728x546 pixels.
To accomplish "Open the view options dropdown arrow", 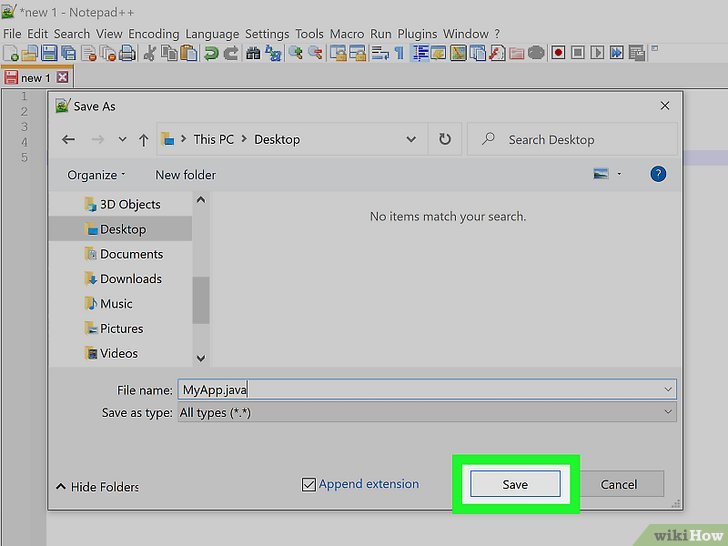I will (x=619, y=174).
